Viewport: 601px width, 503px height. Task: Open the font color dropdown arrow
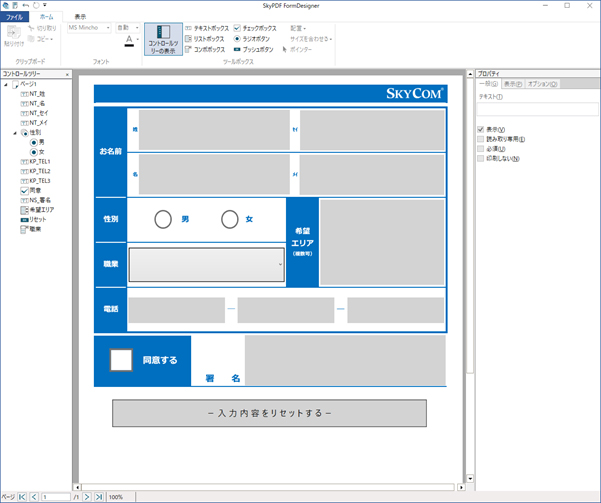[x=138, y=39]
